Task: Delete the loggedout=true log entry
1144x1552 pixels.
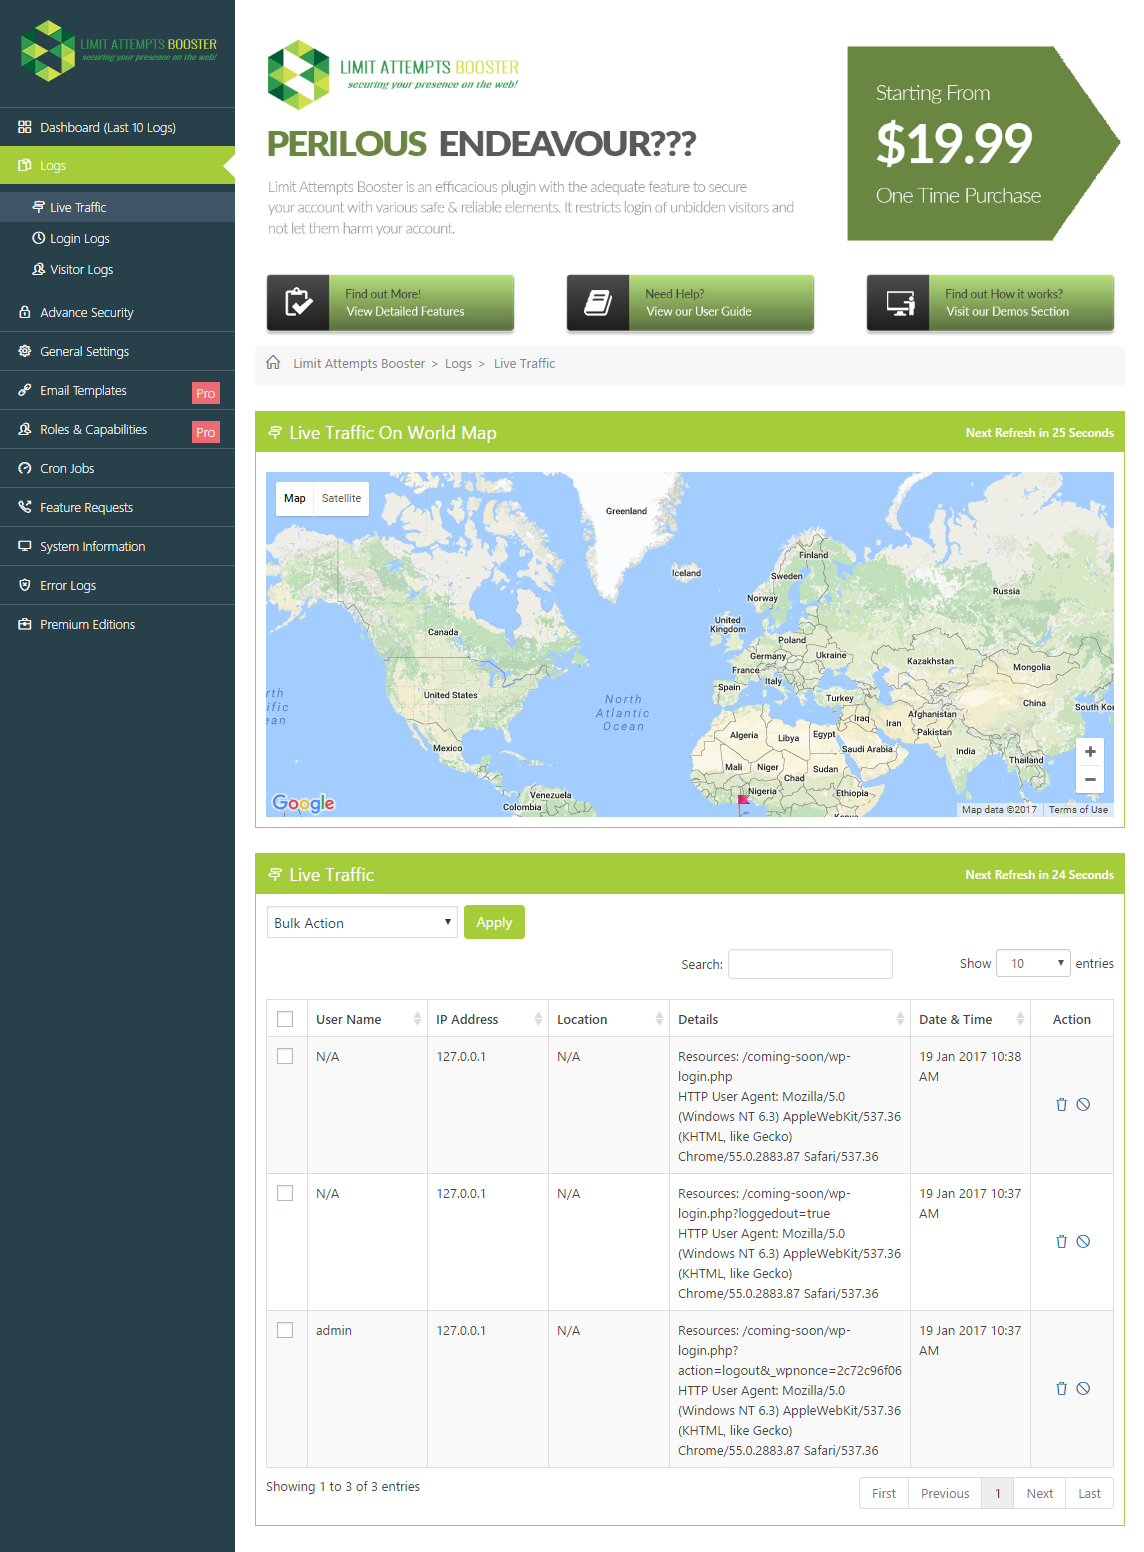Action: 1061,1241
